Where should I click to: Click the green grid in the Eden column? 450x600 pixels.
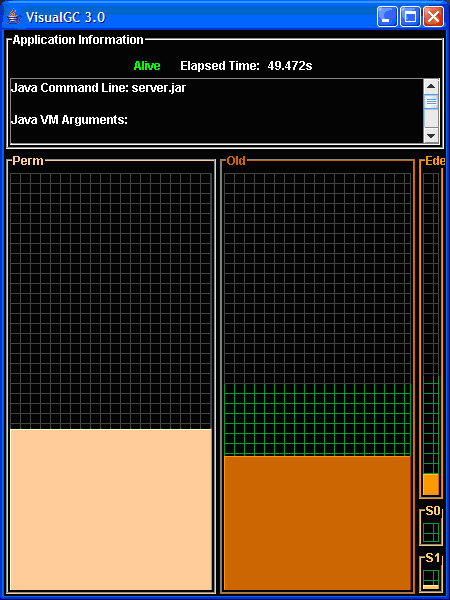point(431,425)
